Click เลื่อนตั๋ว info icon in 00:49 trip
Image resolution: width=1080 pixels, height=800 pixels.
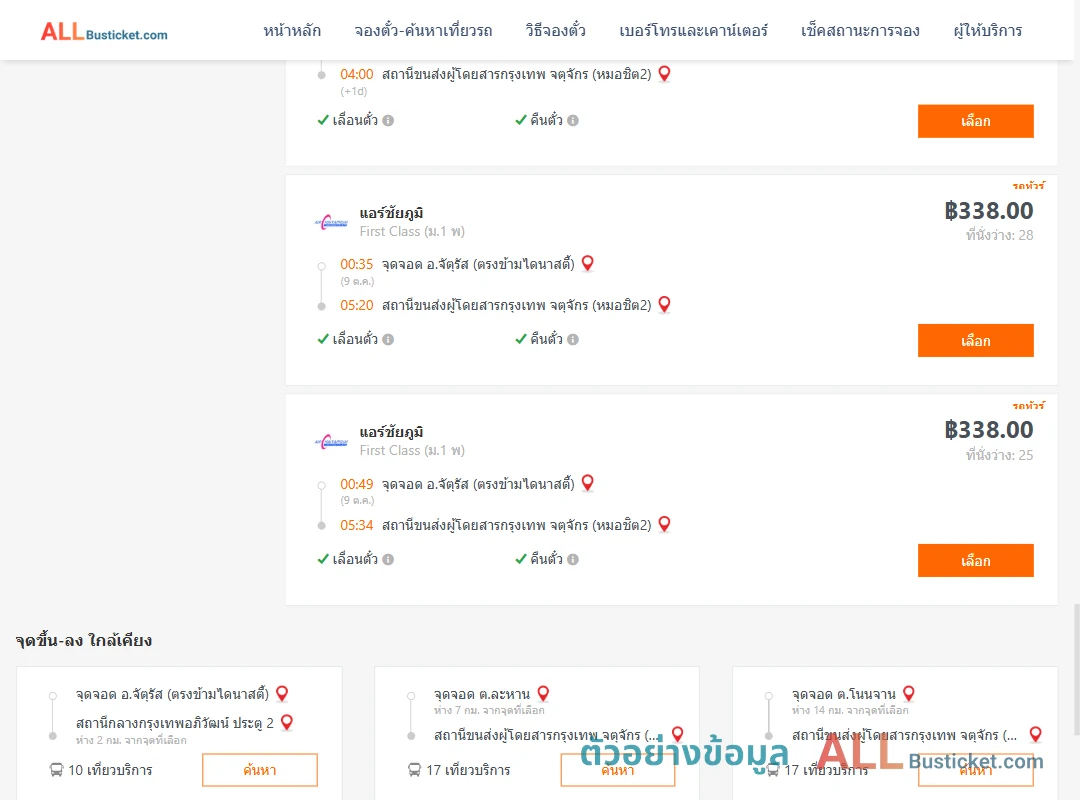coord(388,560)
